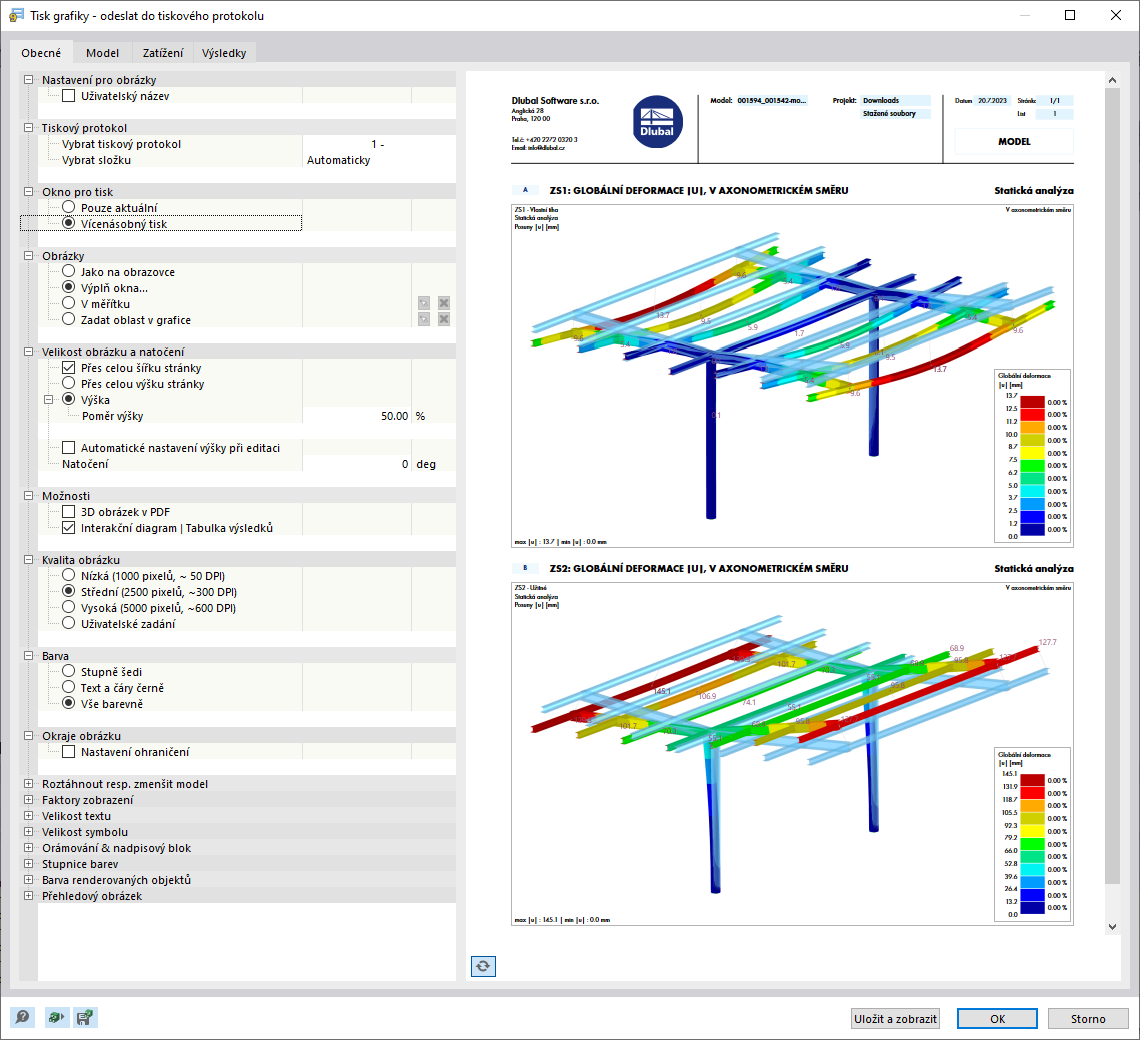Click ZS1 deformation preview image
Screen dimensions: 1140x1040
792,375
